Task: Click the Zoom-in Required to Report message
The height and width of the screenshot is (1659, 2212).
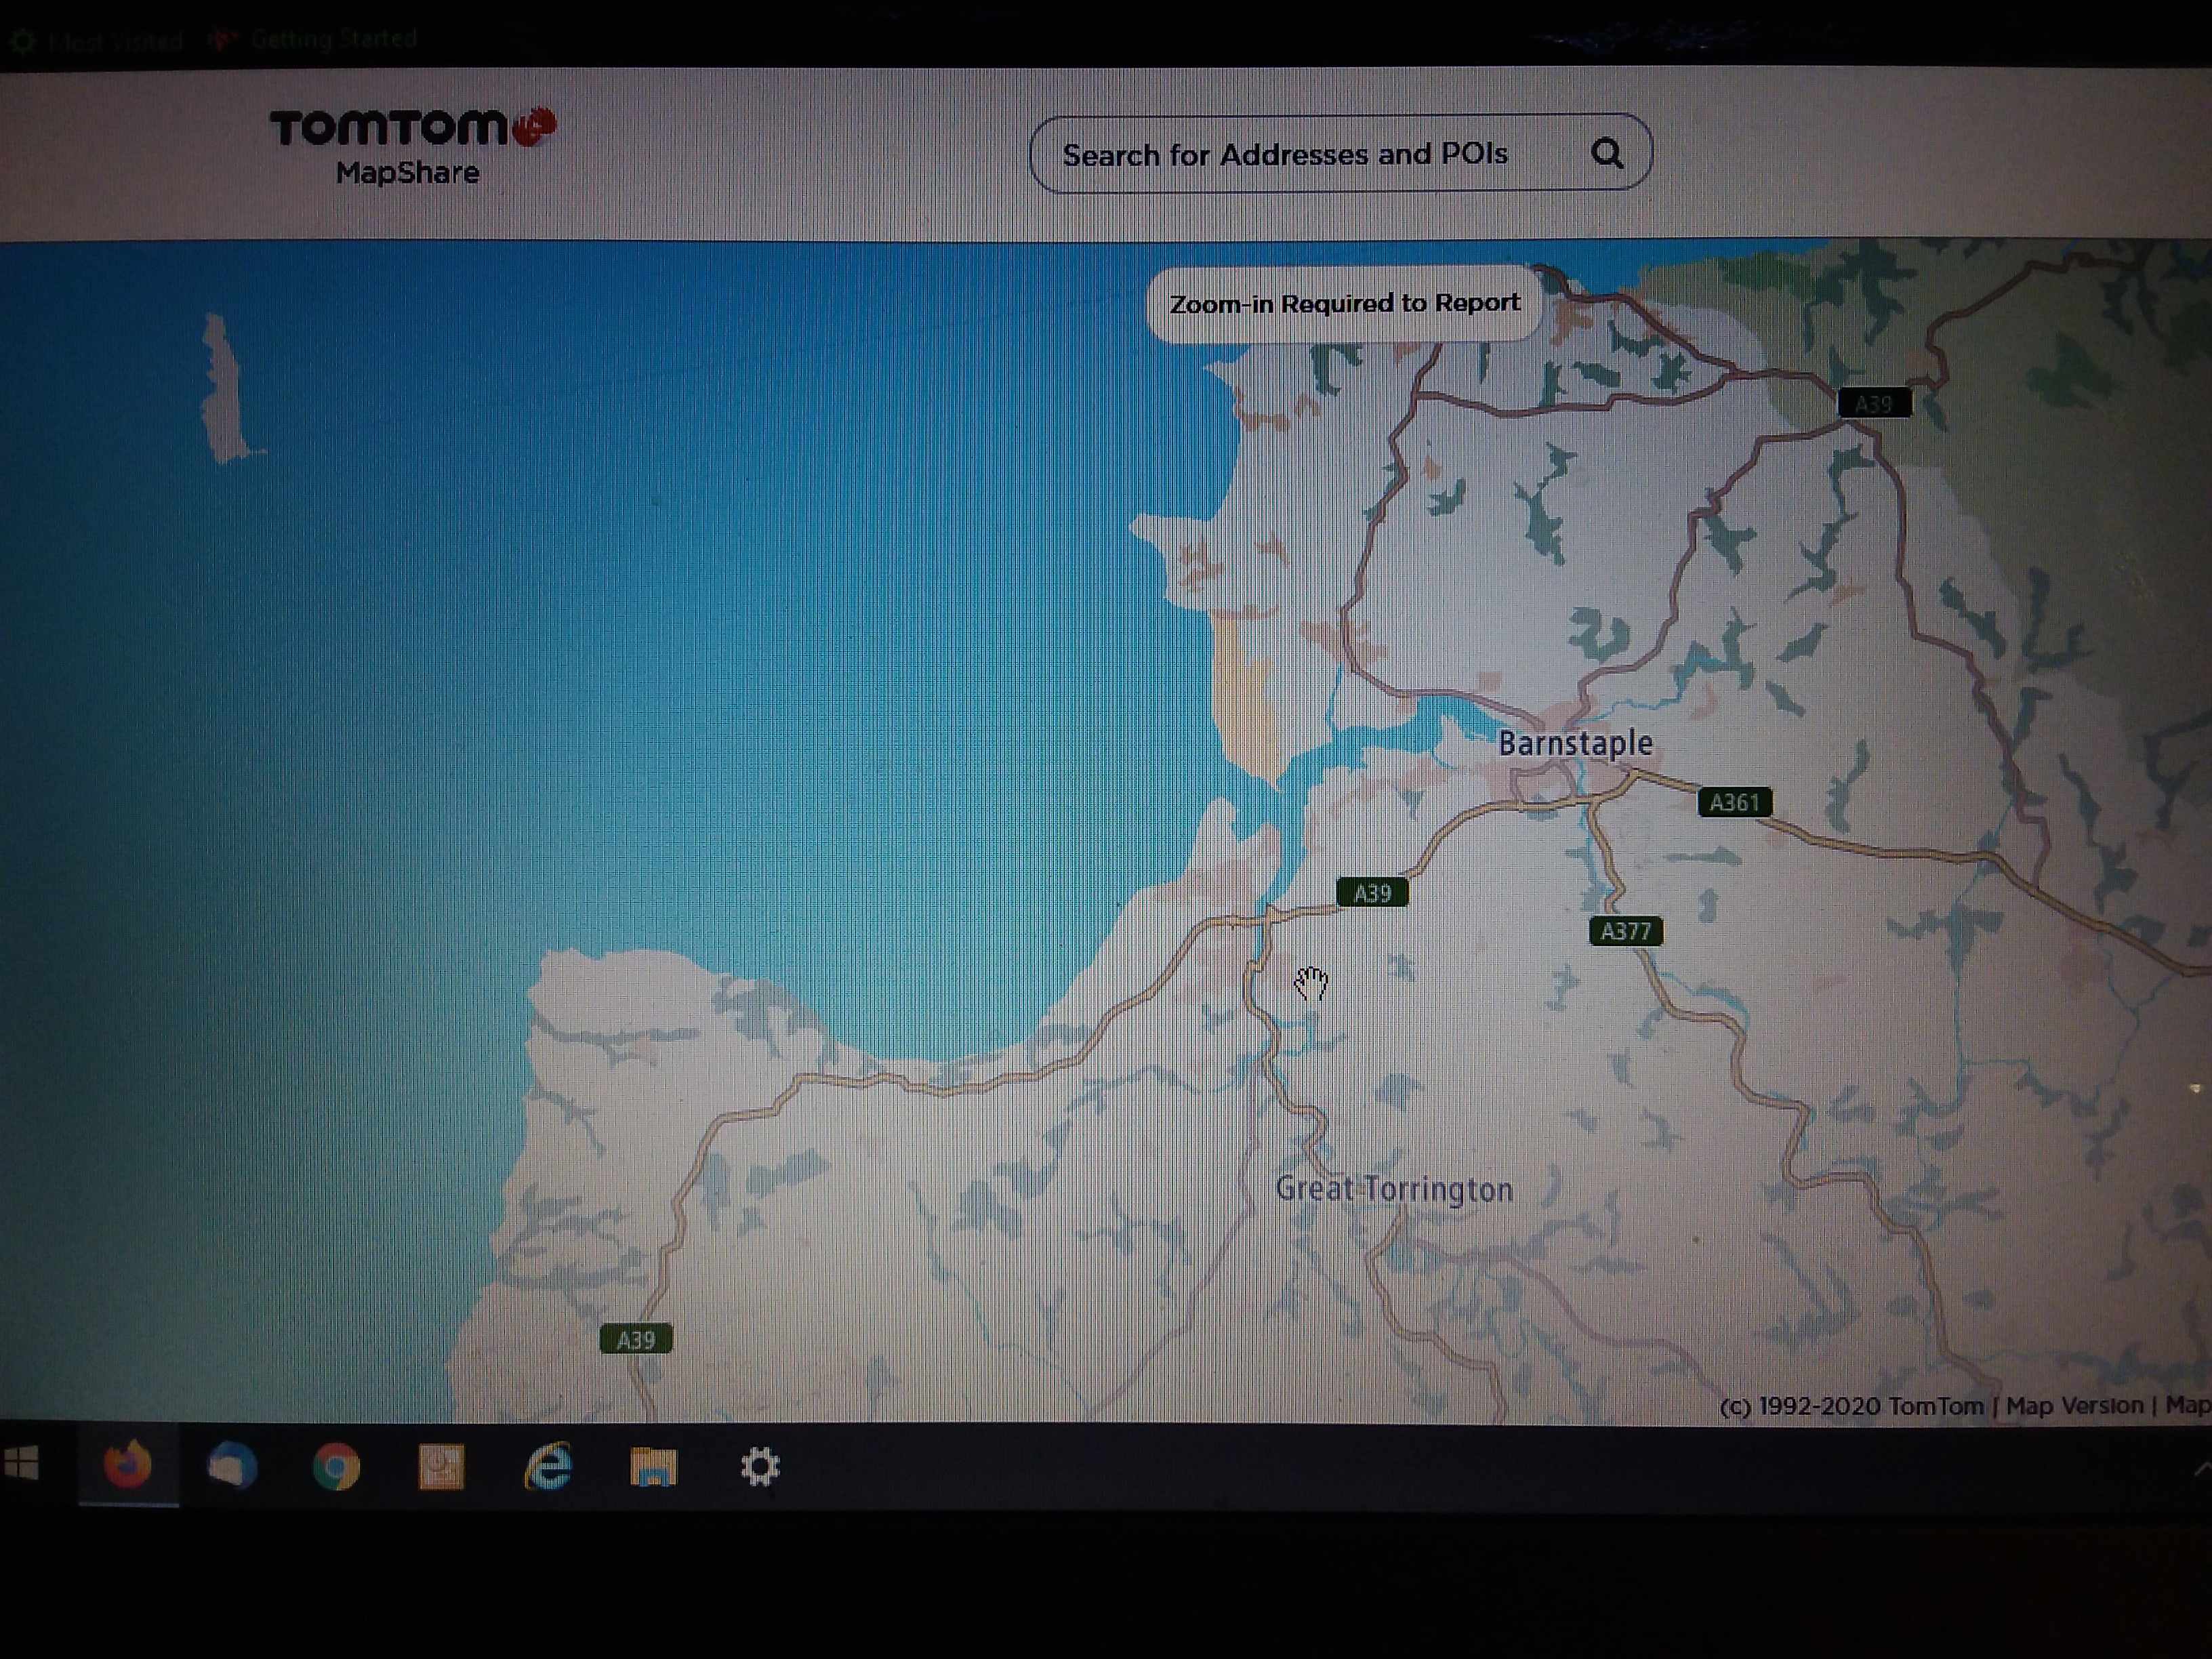Action: click(1344, 303)
